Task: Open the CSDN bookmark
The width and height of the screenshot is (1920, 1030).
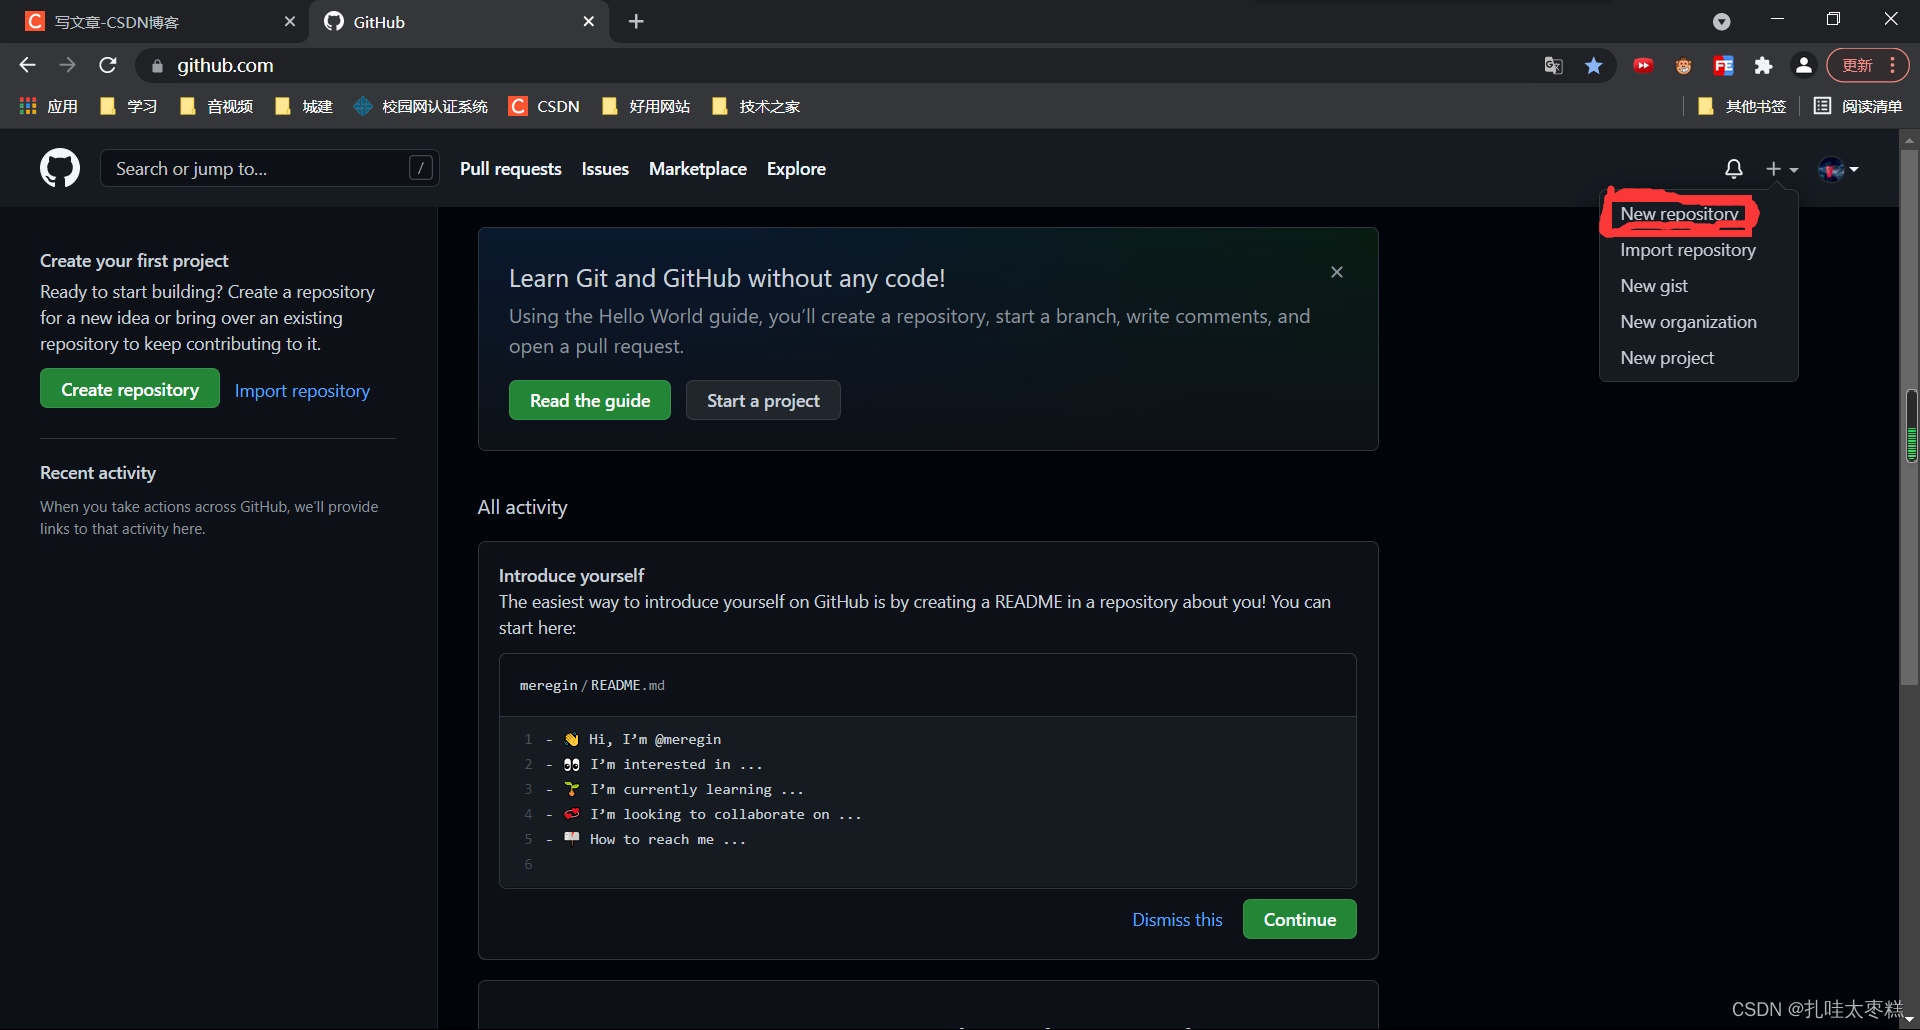Action: 544,106
